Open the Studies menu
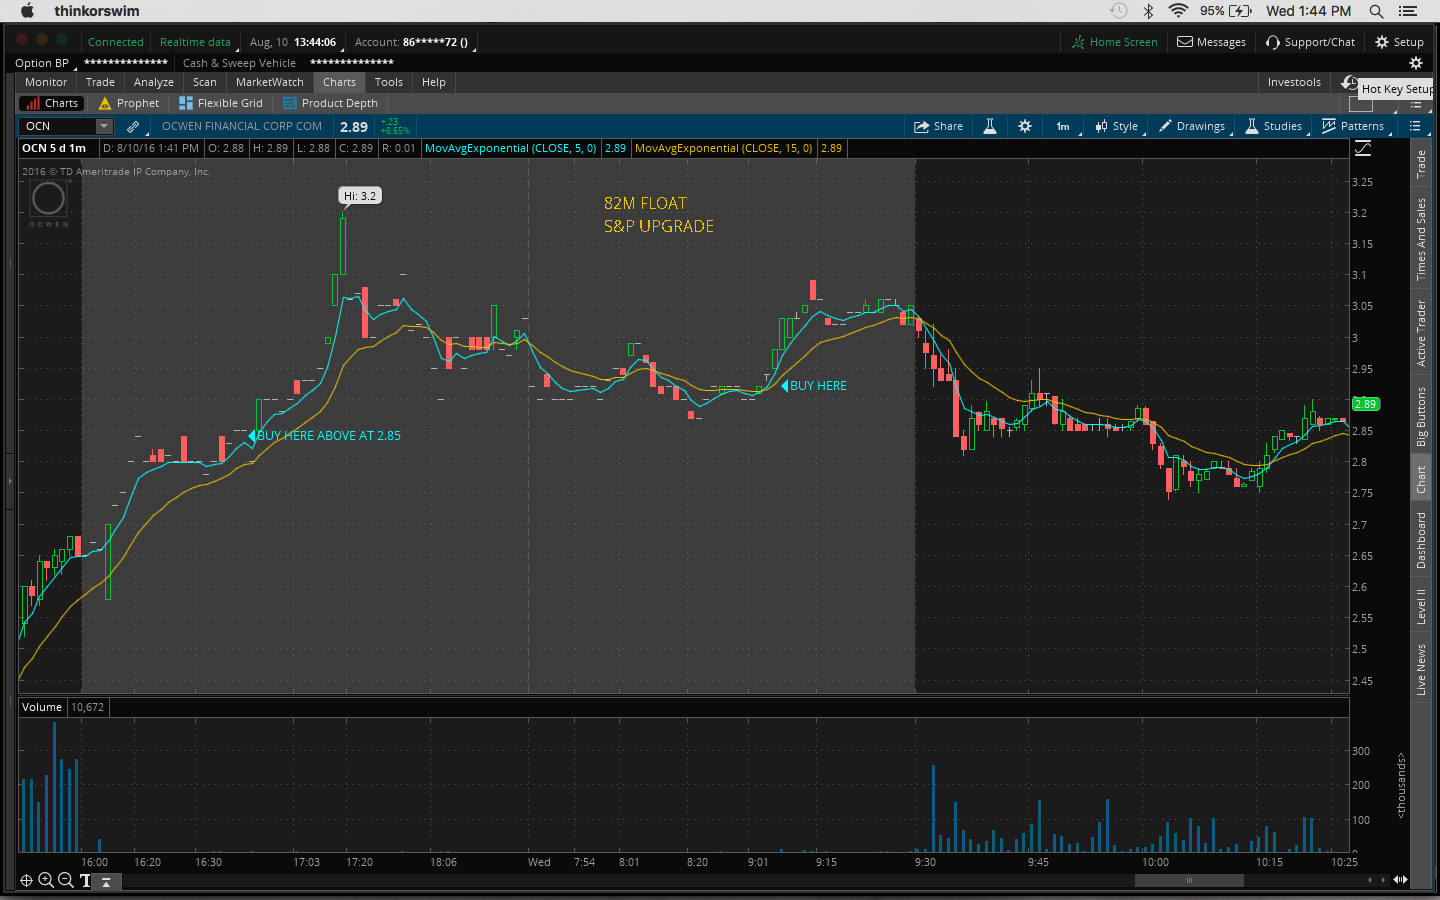 1274,126
